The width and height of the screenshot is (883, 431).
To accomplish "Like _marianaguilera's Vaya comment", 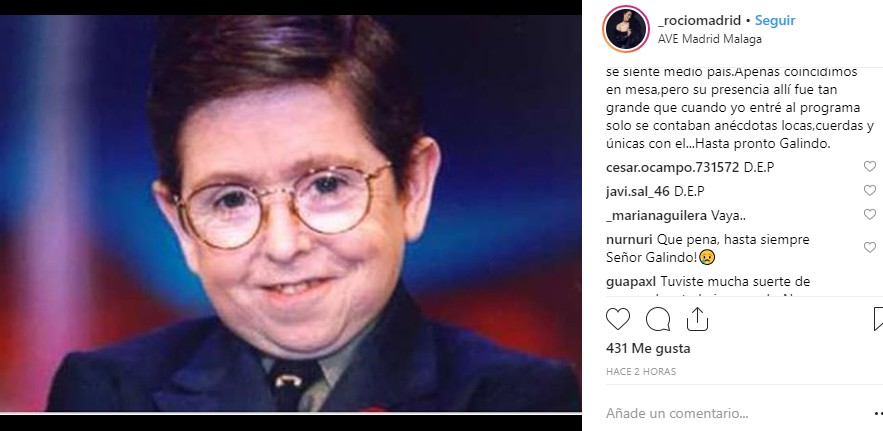I will pos(869,215).
